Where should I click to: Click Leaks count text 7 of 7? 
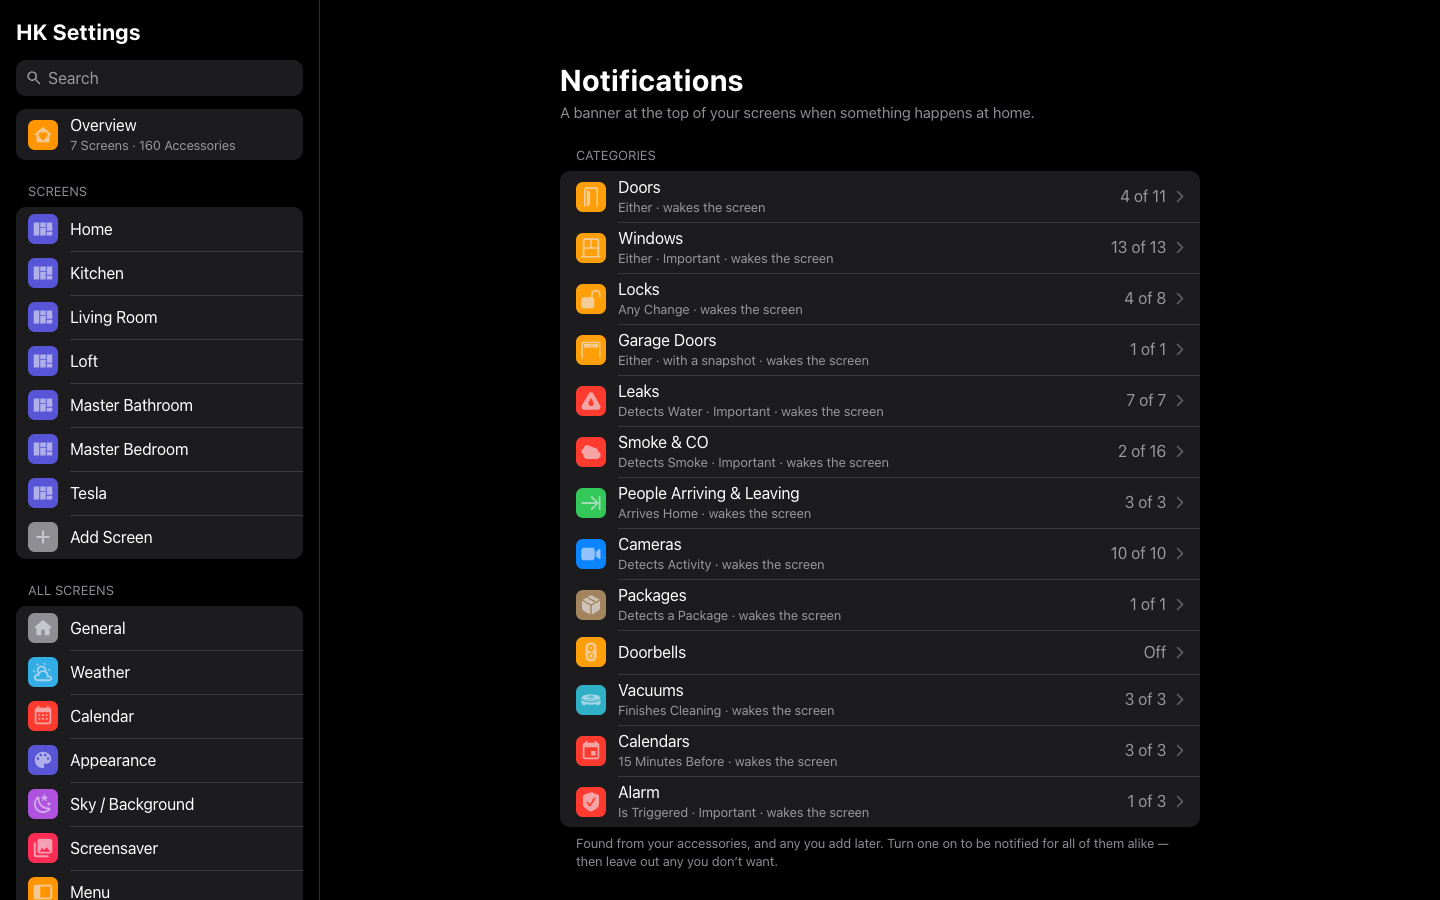(1146, 401)
